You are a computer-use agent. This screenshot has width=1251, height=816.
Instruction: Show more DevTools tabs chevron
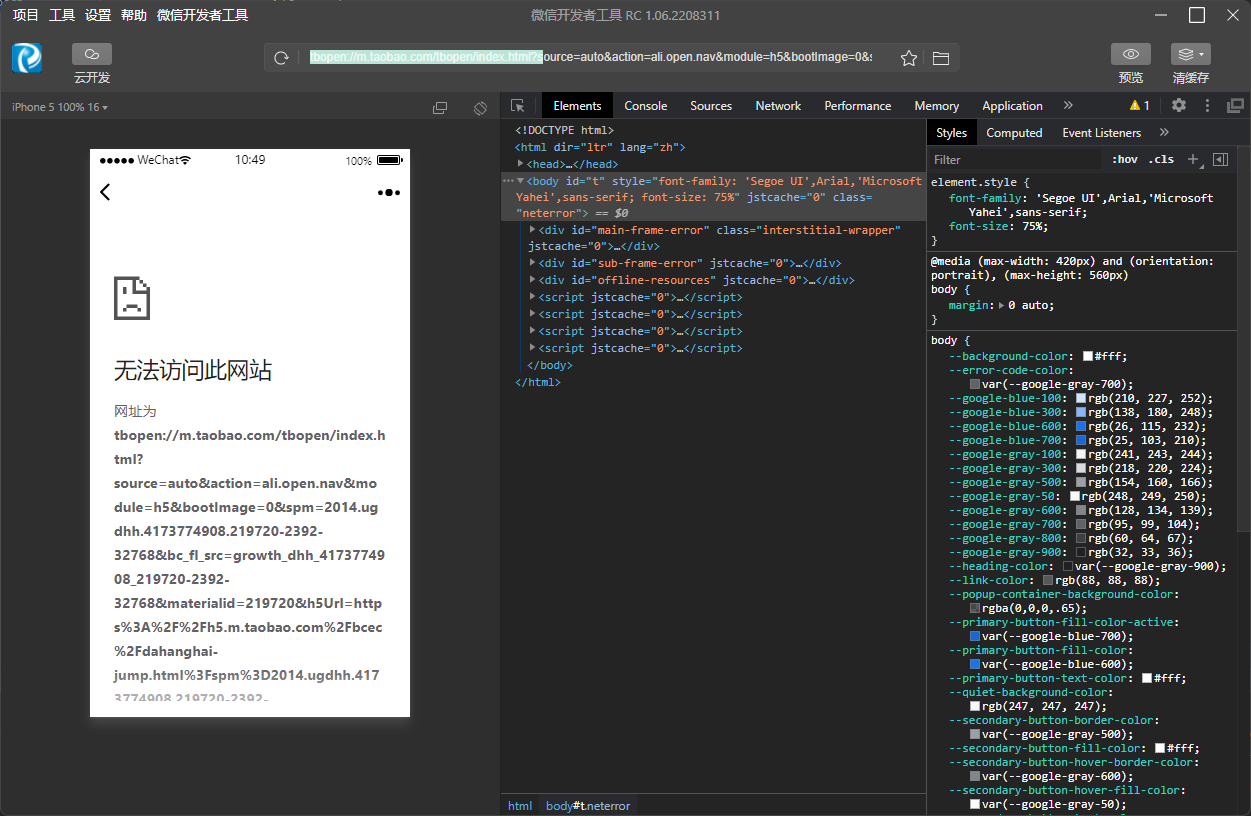1068,105
